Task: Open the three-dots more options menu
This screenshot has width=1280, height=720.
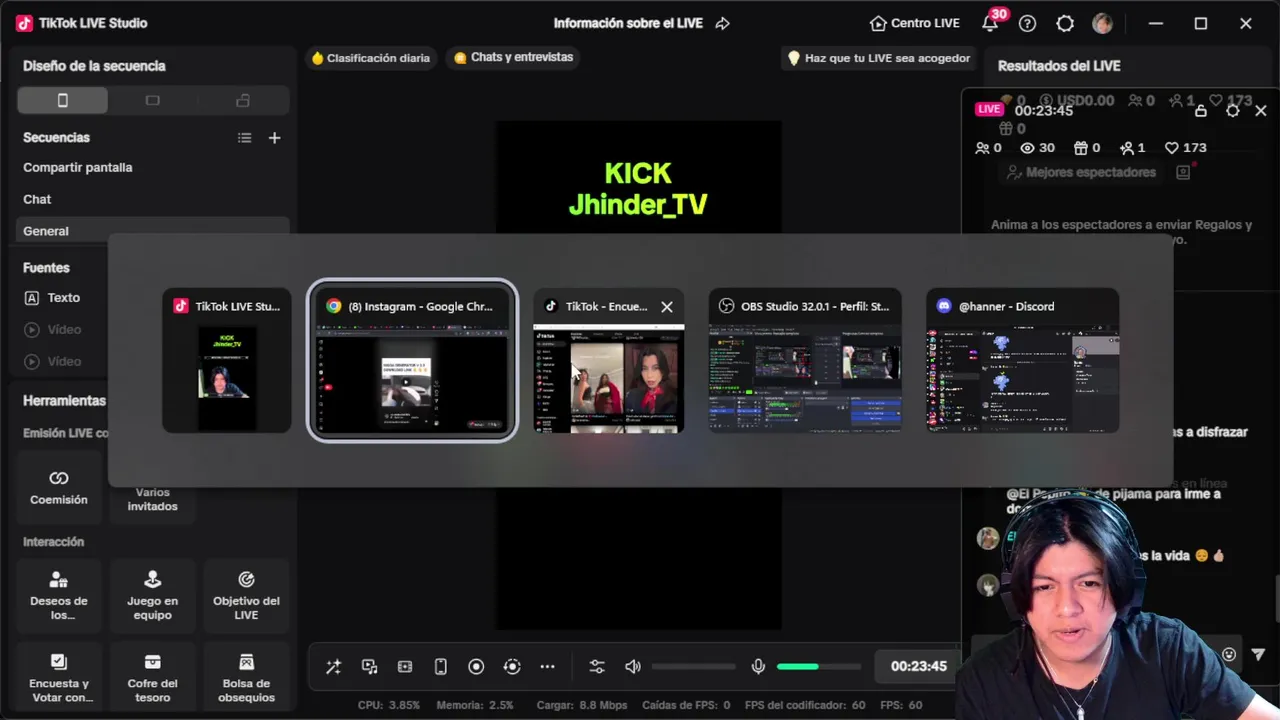Action: (x=547, y=667)
